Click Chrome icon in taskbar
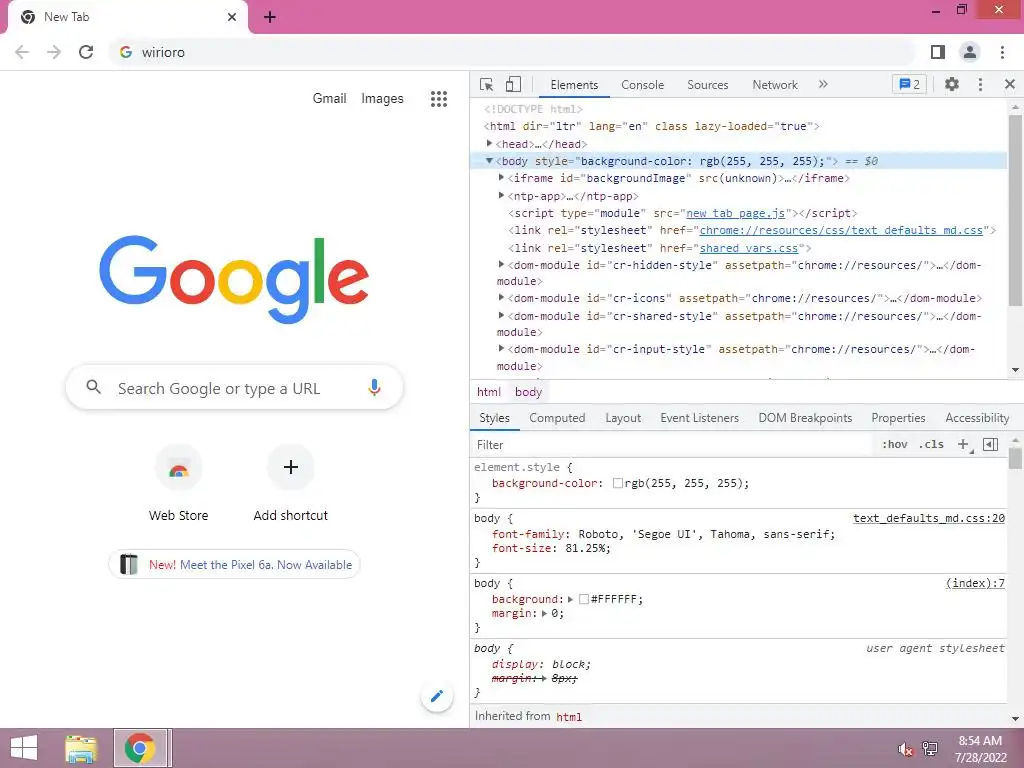The height and width of the screenshot is (768, 1024). pos(140,748)
